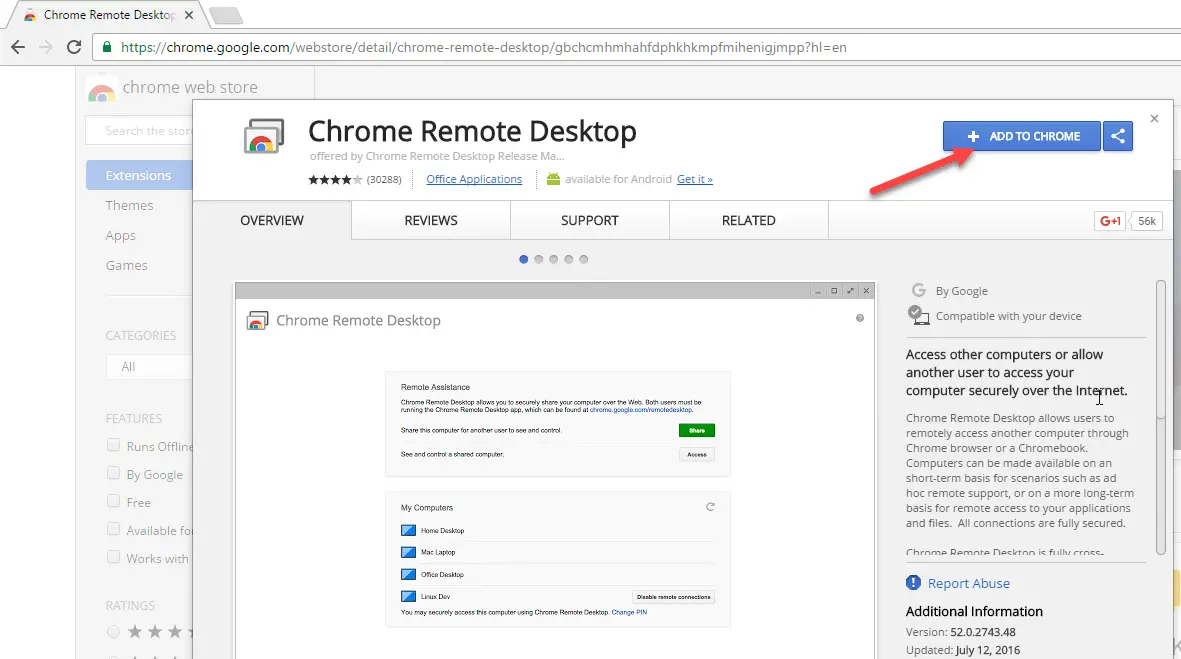Screen dimensions: 1181x659
Task: Select the second screenshot carousel dot
Action: (539, 259)
